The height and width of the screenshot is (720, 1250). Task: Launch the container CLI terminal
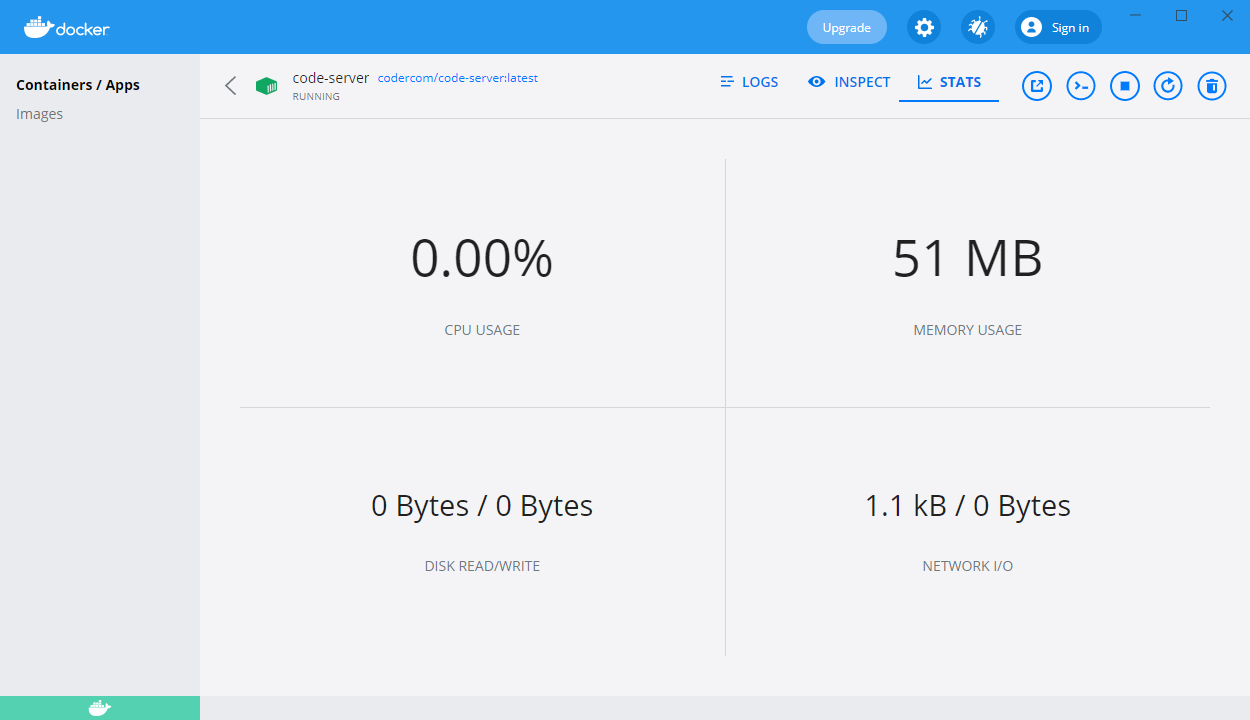[1081, 86]
